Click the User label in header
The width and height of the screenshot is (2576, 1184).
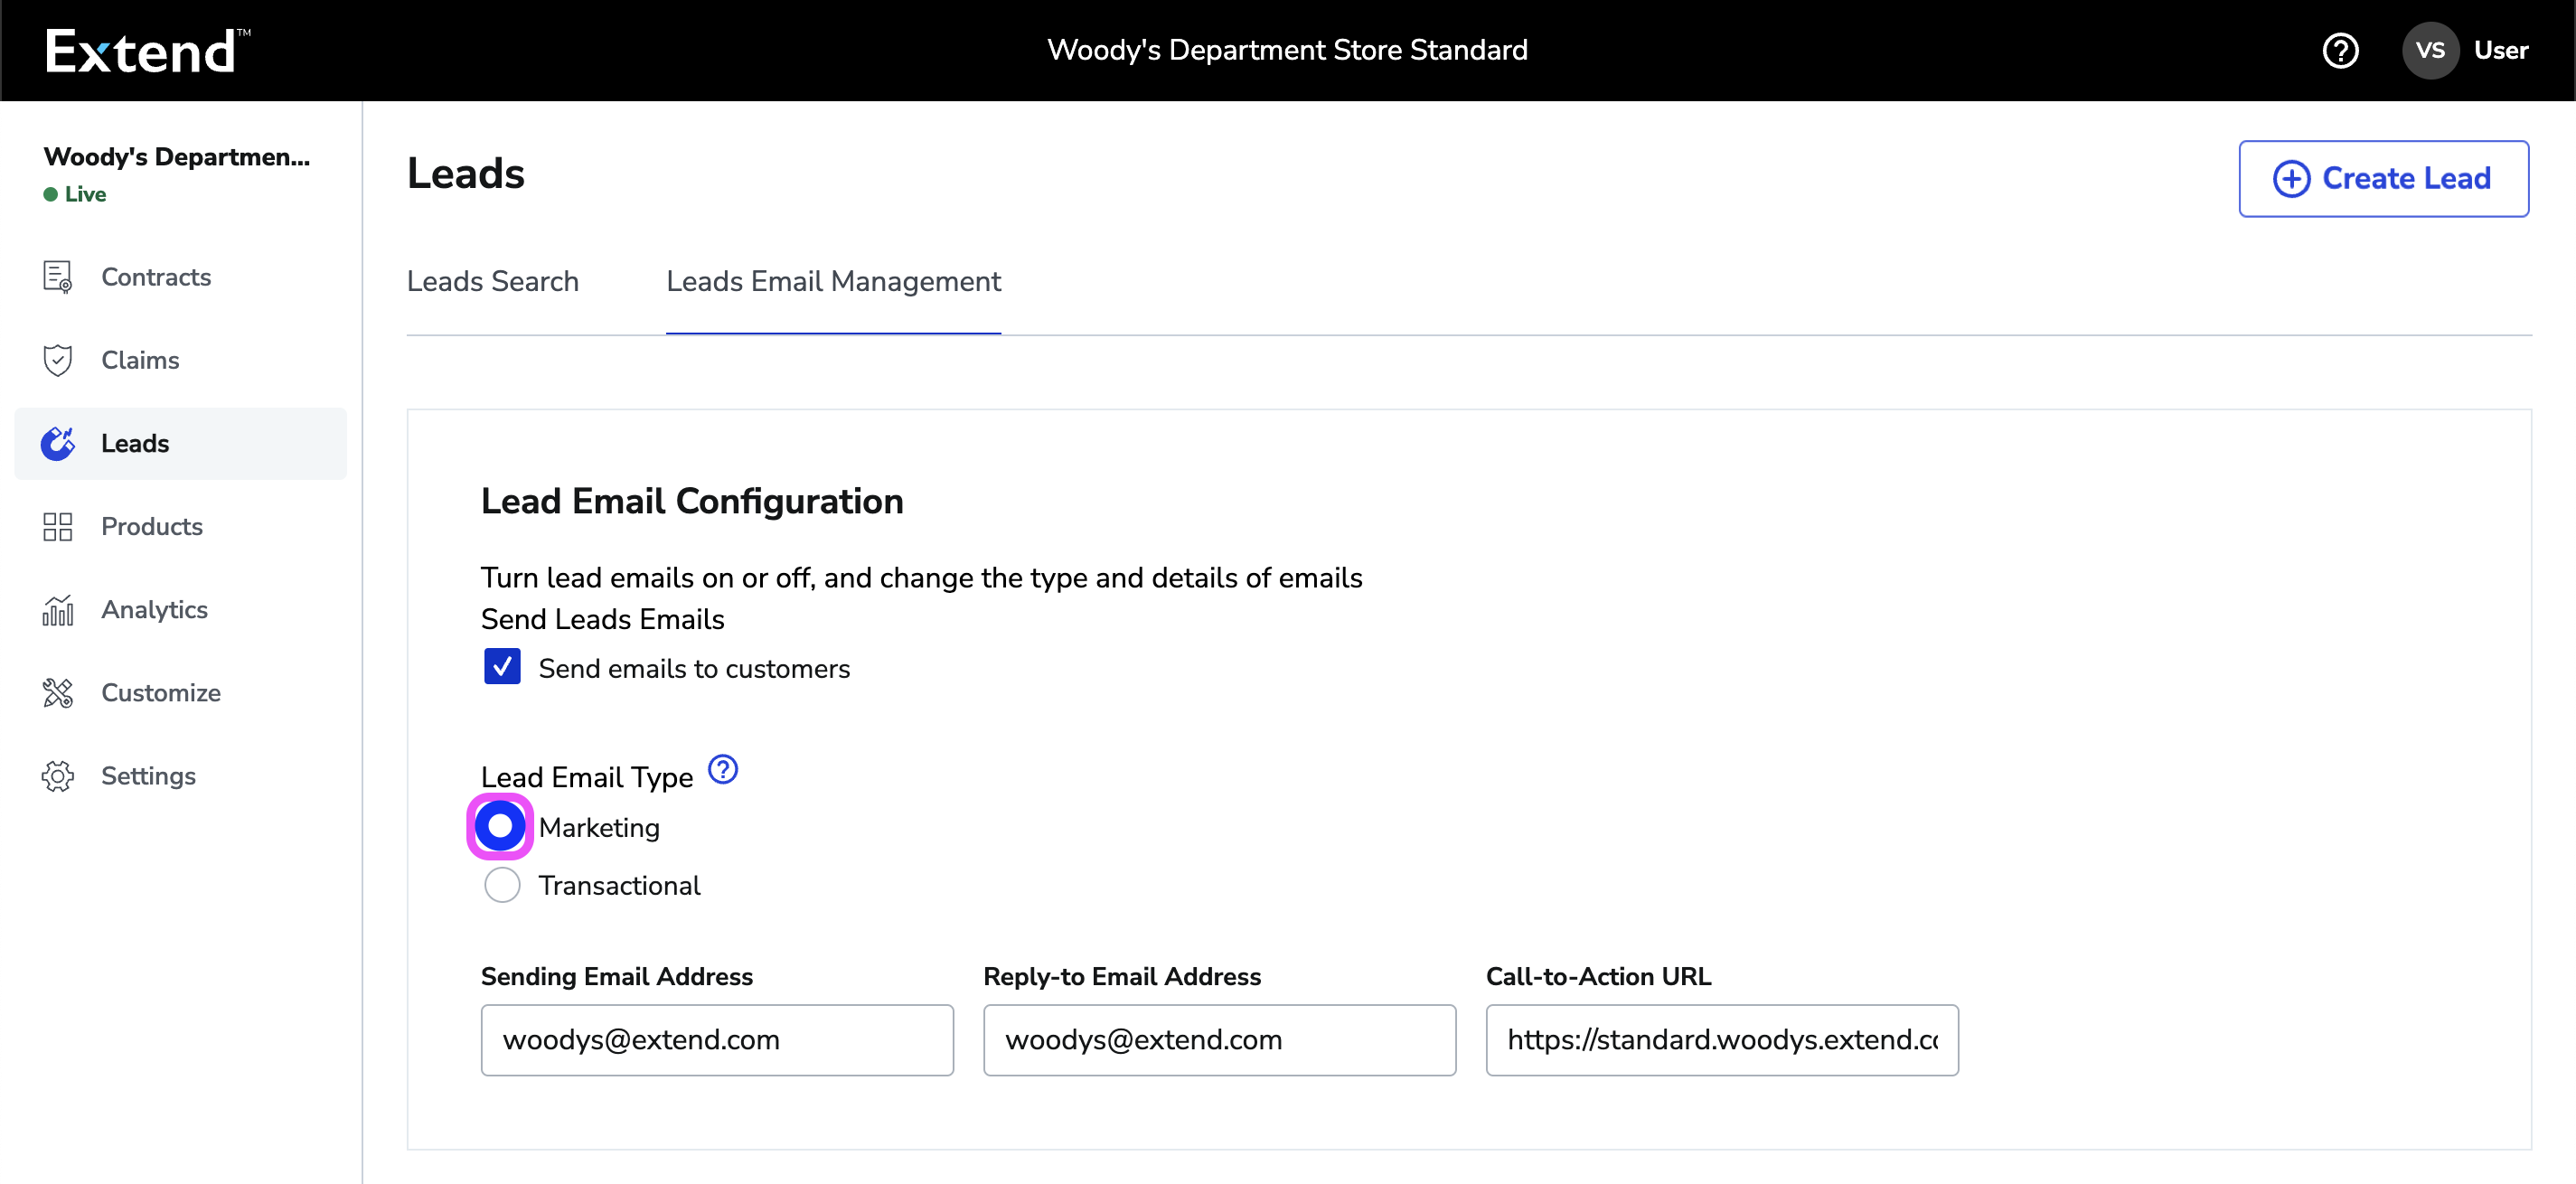[x=2501, y=50]
